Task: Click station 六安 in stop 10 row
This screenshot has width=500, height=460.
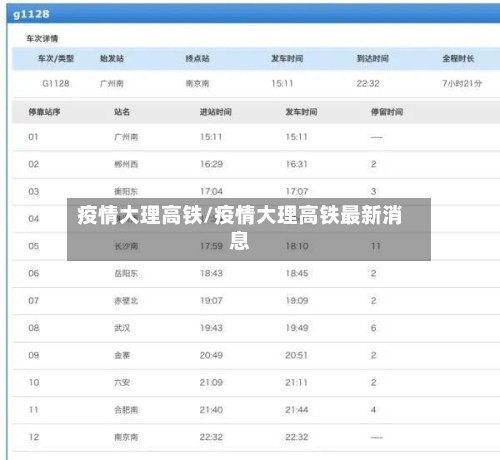Action: (122, 383)
